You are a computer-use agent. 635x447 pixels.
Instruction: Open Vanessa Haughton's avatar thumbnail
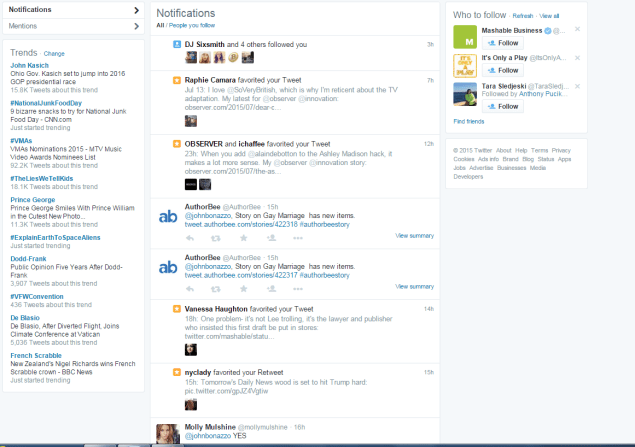(191, 350)
